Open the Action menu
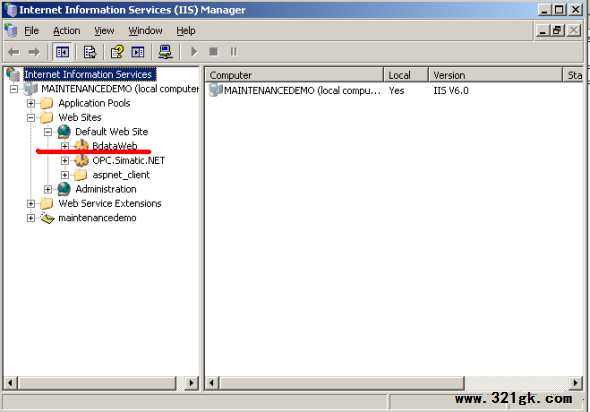Screen dimensions: 590x412 coord(67,30)
